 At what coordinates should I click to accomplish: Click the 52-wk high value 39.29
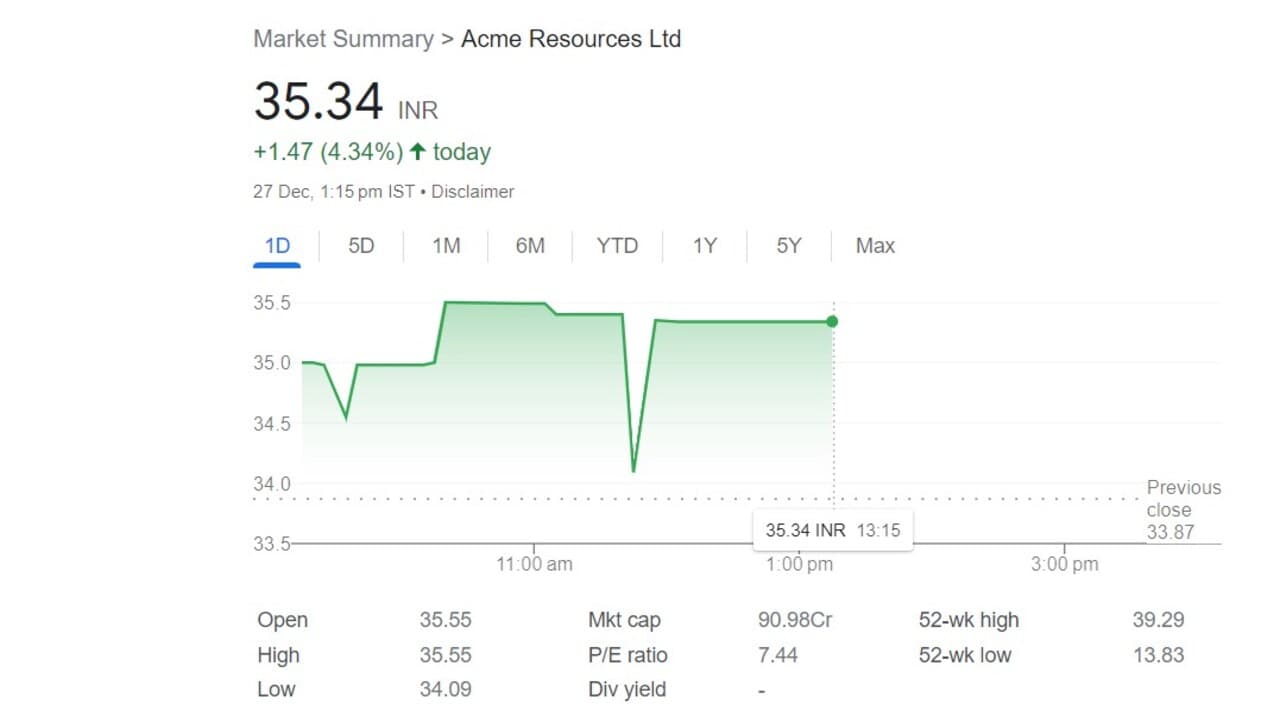pos(1158,620)
